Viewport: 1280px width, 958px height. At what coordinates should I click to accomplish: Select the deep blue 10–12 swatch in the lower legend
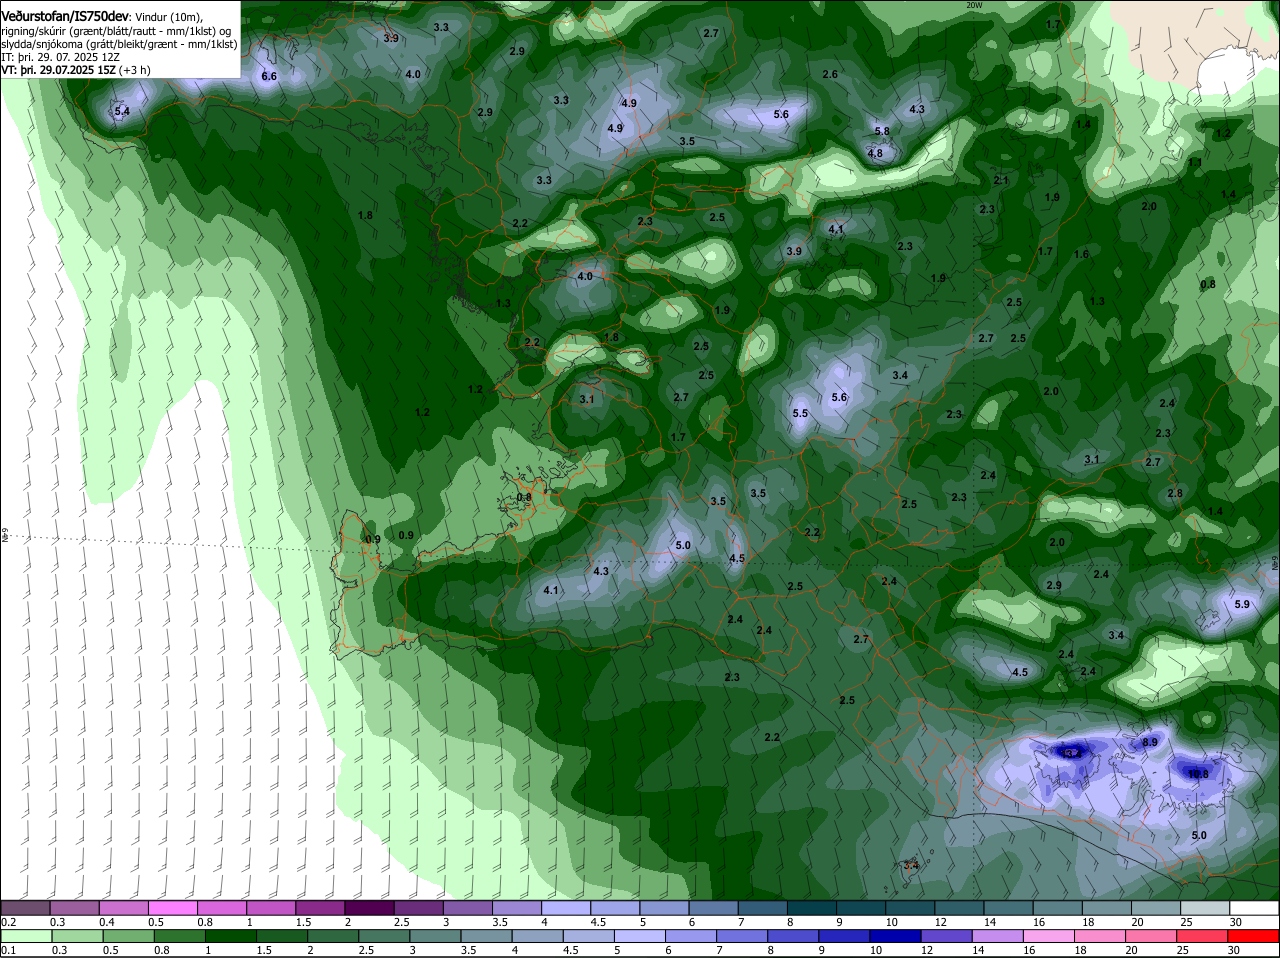pos(897,937)
